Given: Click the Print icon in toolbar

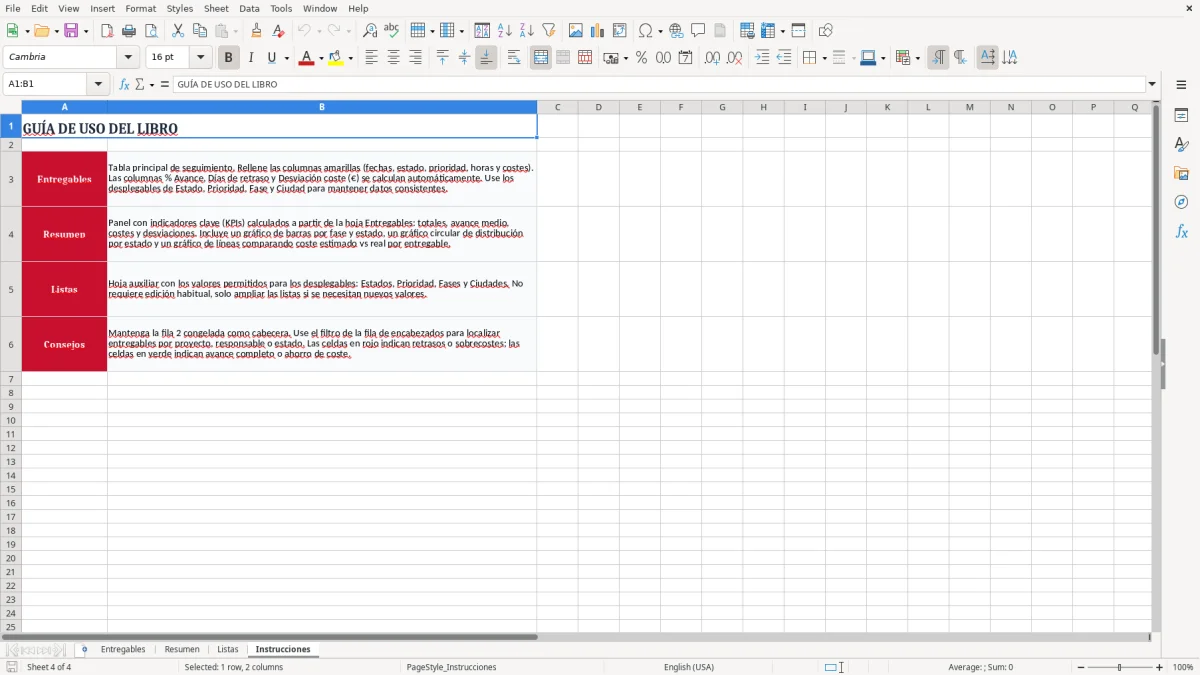Looking at the screenshot, I should click(129, 31).
